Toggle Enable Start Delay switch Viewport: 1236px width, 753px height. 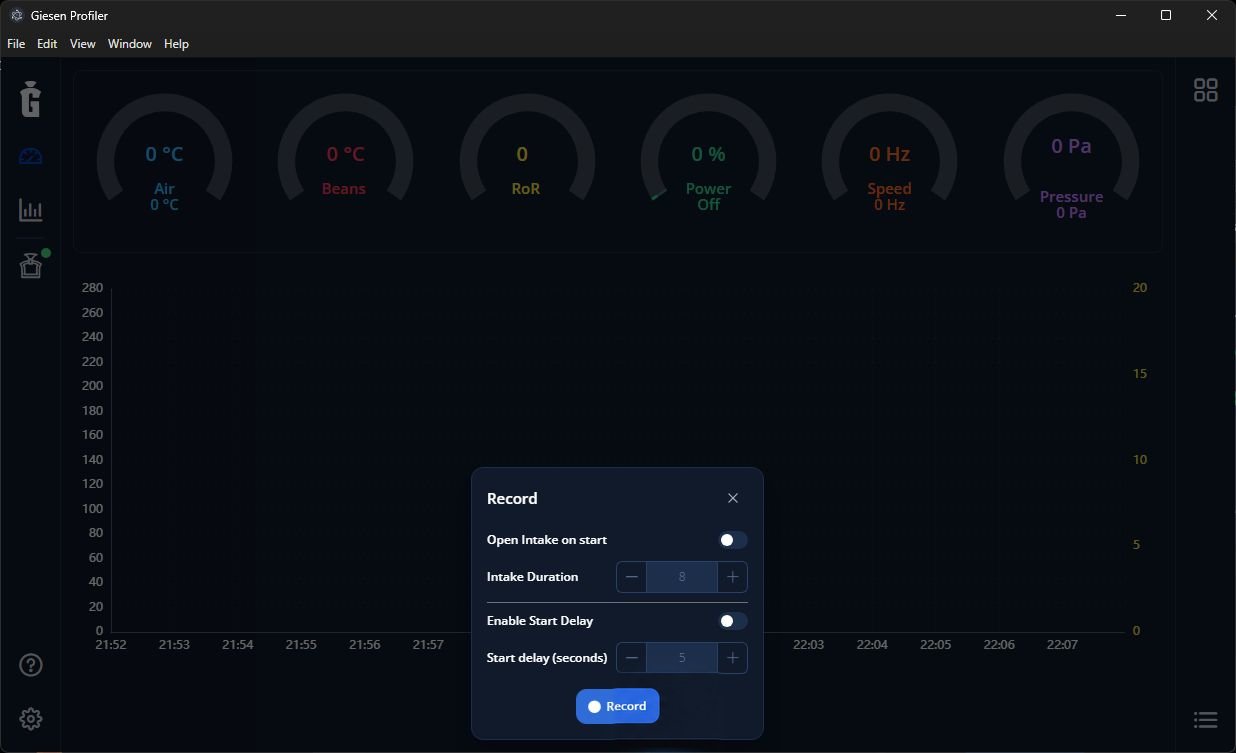pyautogui.click(x=733, y=621)
